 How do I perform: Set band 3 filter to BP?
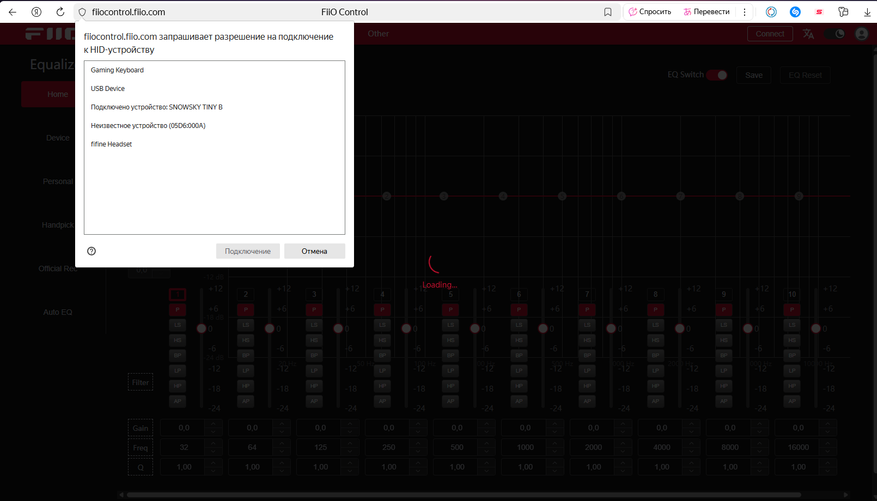point(314,355)
